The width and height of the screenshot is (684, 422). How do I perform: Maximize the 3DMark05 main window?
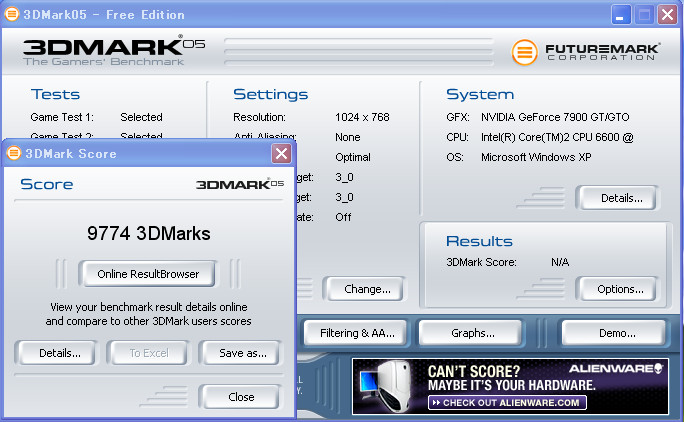click(645, 15)
